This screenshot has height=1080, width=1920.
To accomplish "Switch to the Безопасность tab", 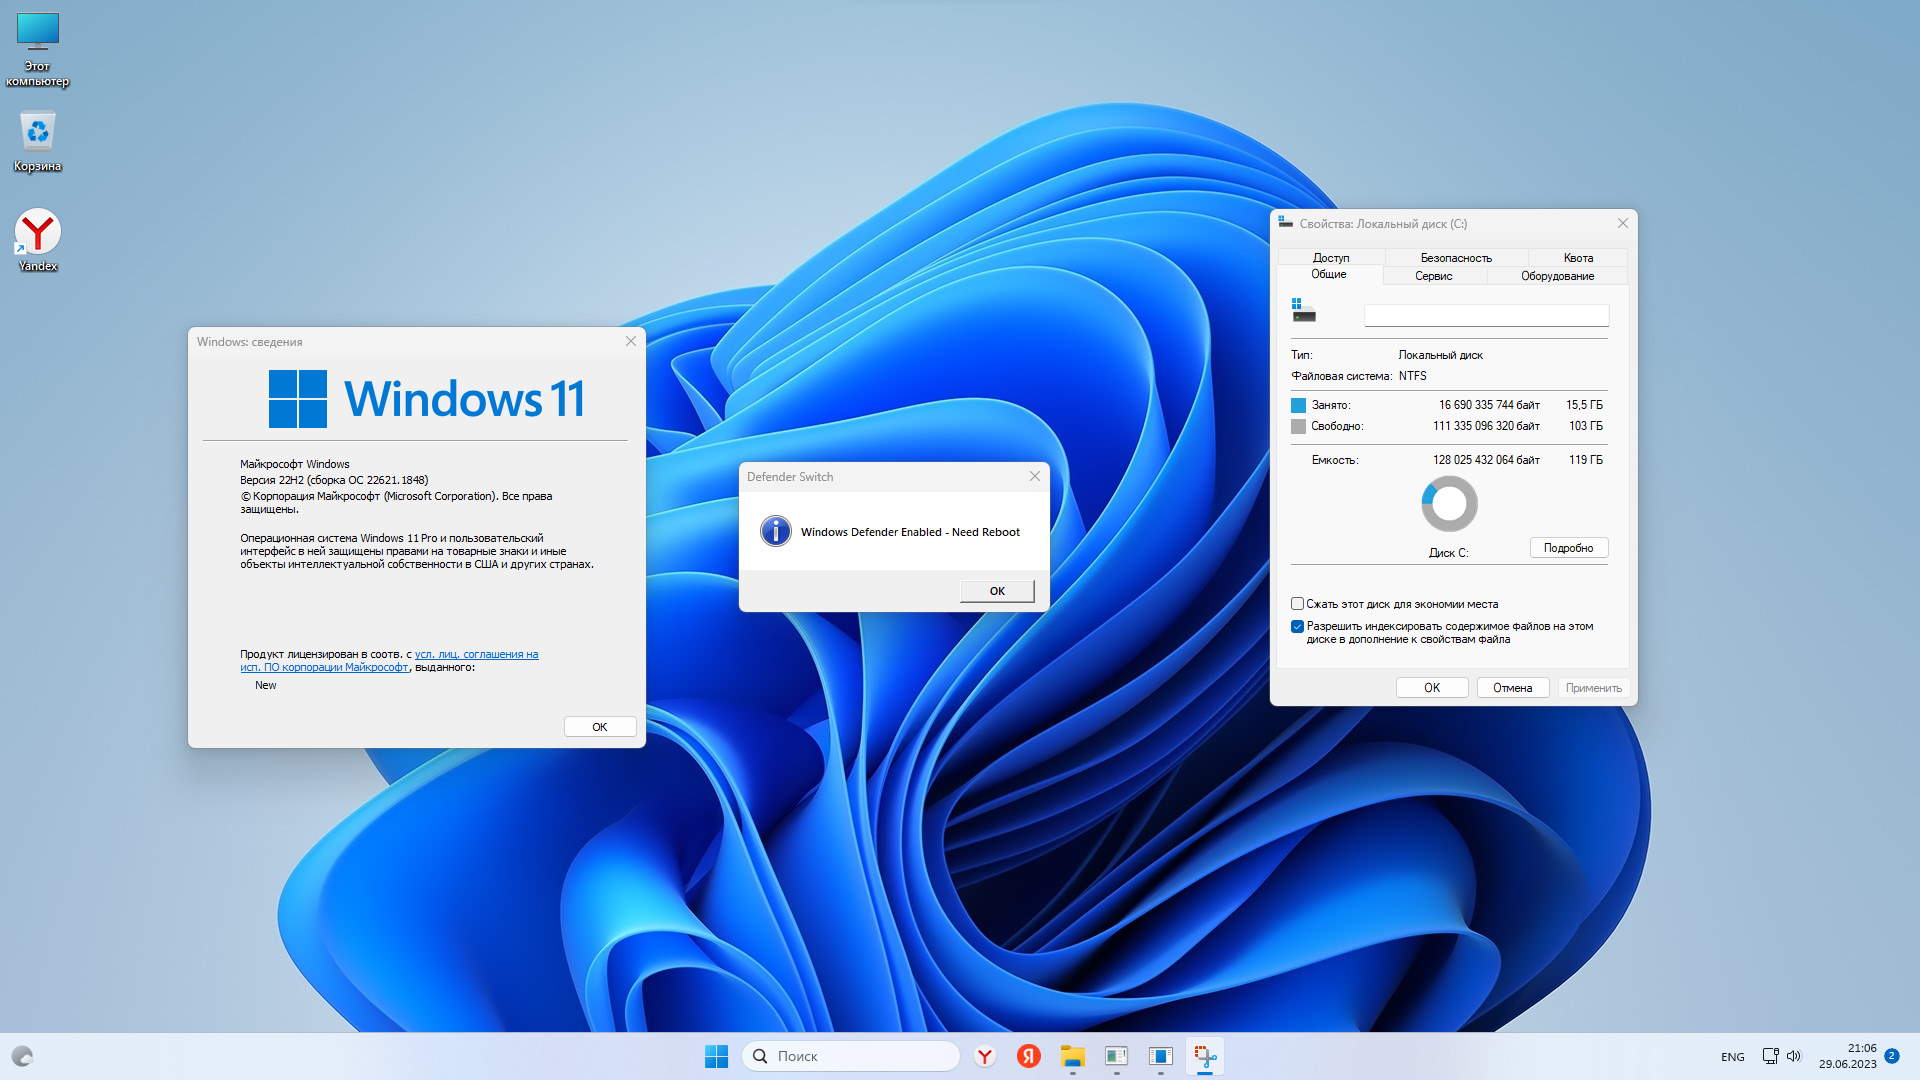I will [x=1455, y=258].
